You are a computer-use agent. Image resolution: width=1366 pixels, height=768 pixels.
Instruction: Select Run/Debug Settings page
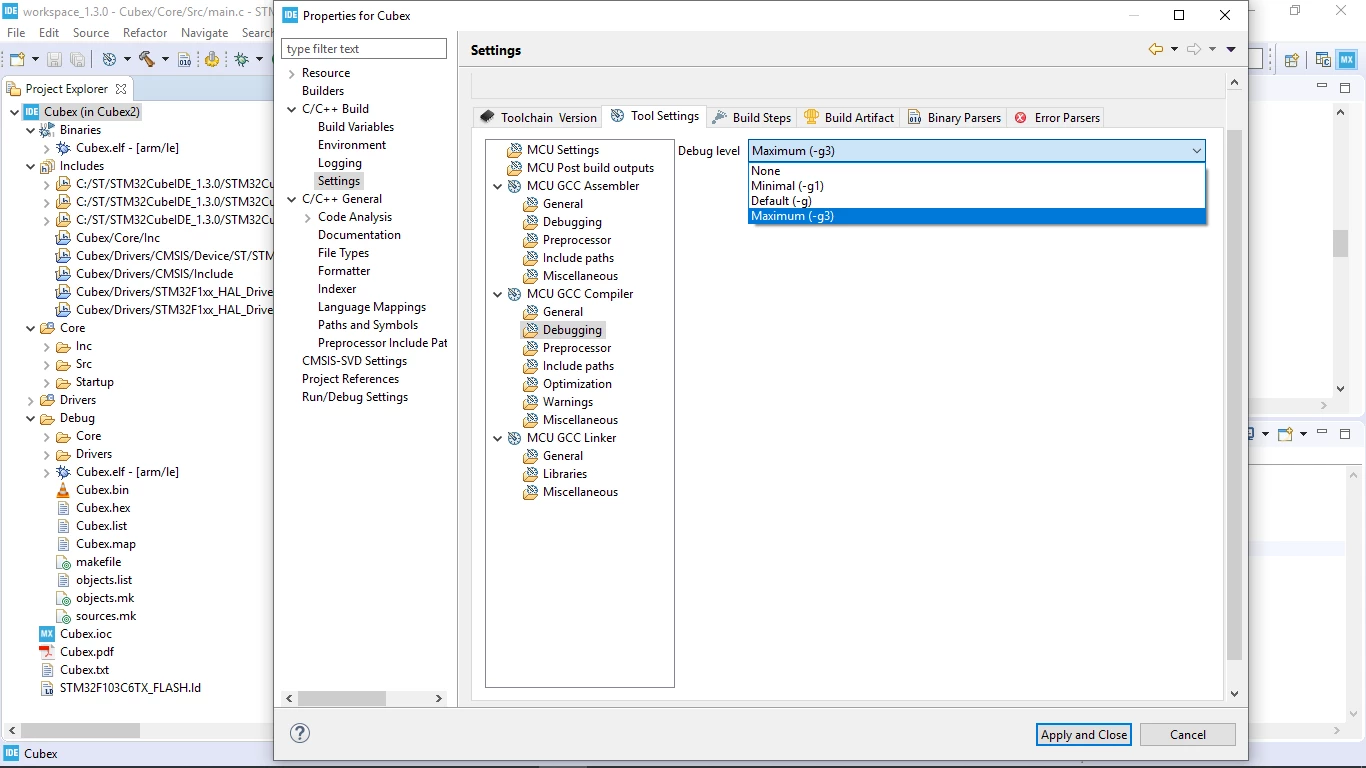(355, 397)
